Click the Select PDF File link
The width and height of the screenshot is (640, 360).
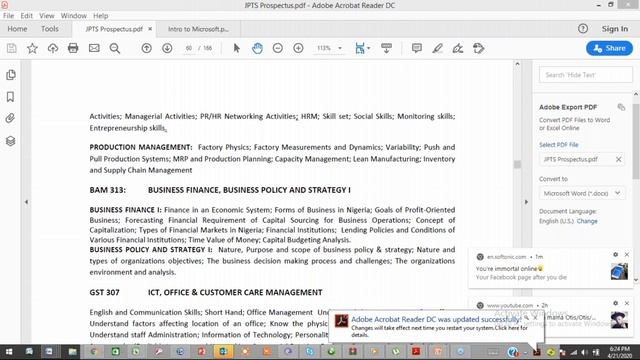558,145
